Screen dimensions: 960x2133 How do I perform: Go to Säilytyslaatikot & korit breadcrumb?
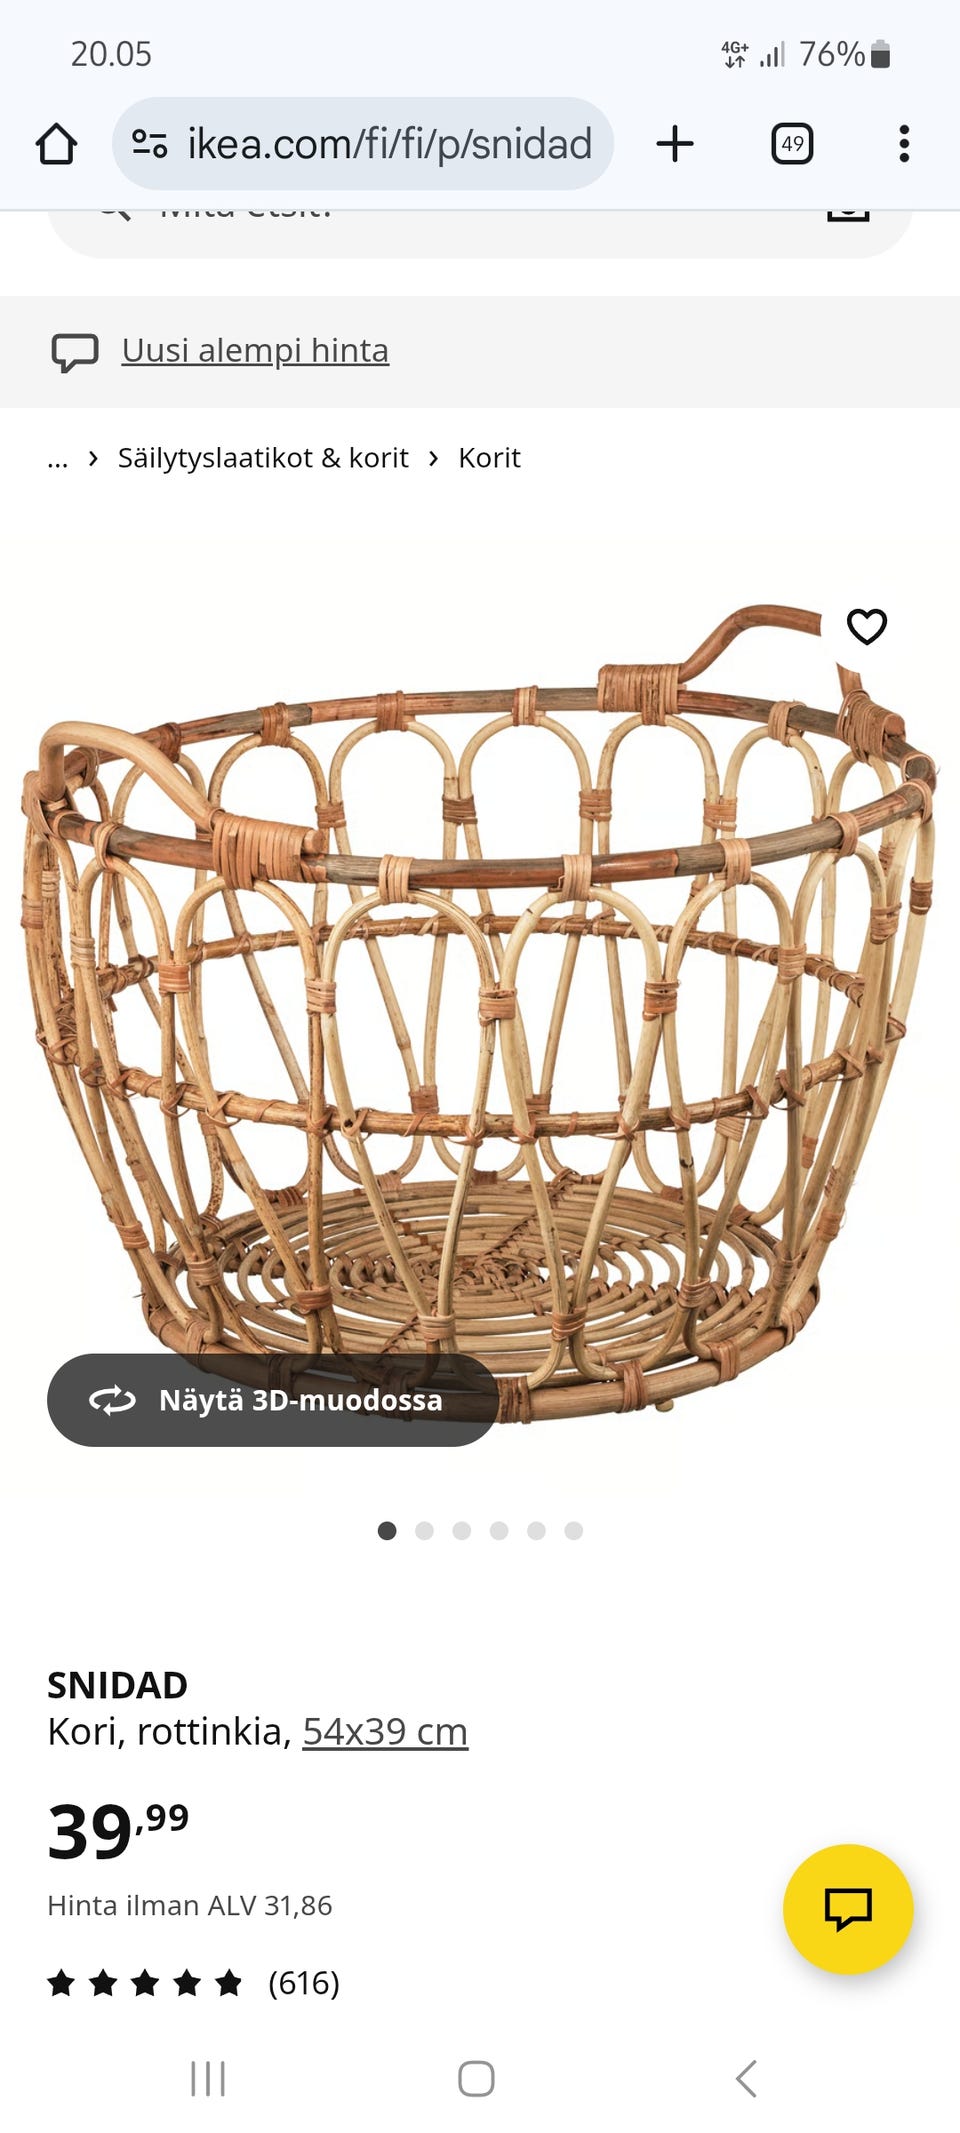point(263,458)
